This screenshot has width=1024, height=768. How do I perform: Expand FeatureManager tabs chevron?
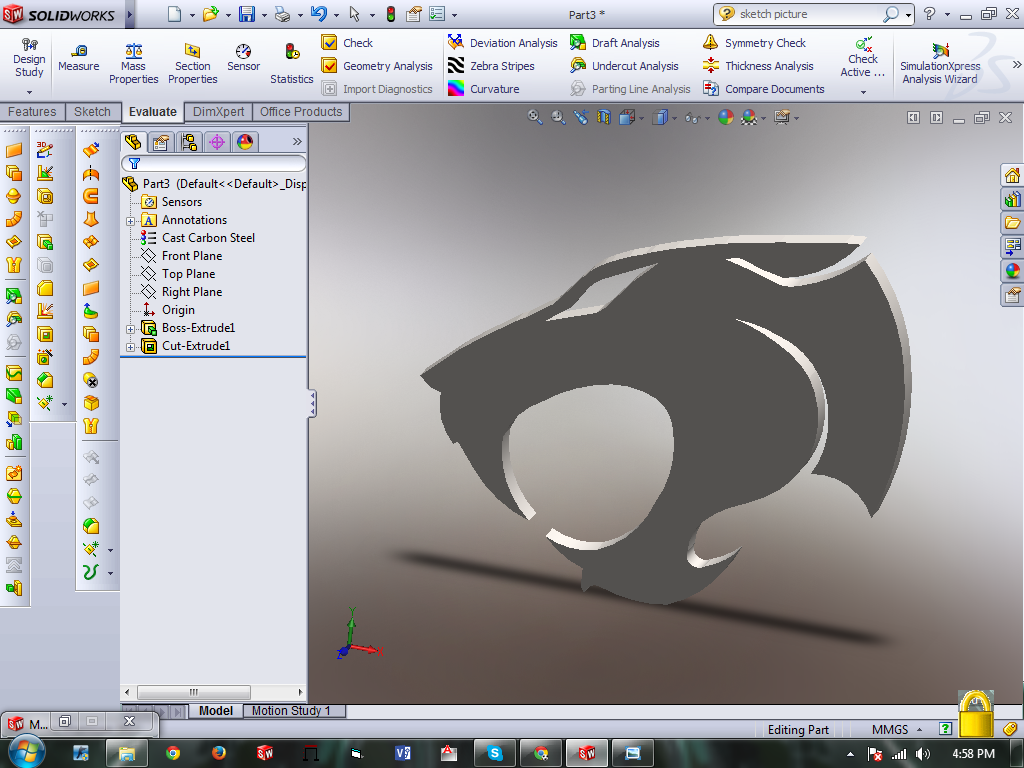(297, 142)
